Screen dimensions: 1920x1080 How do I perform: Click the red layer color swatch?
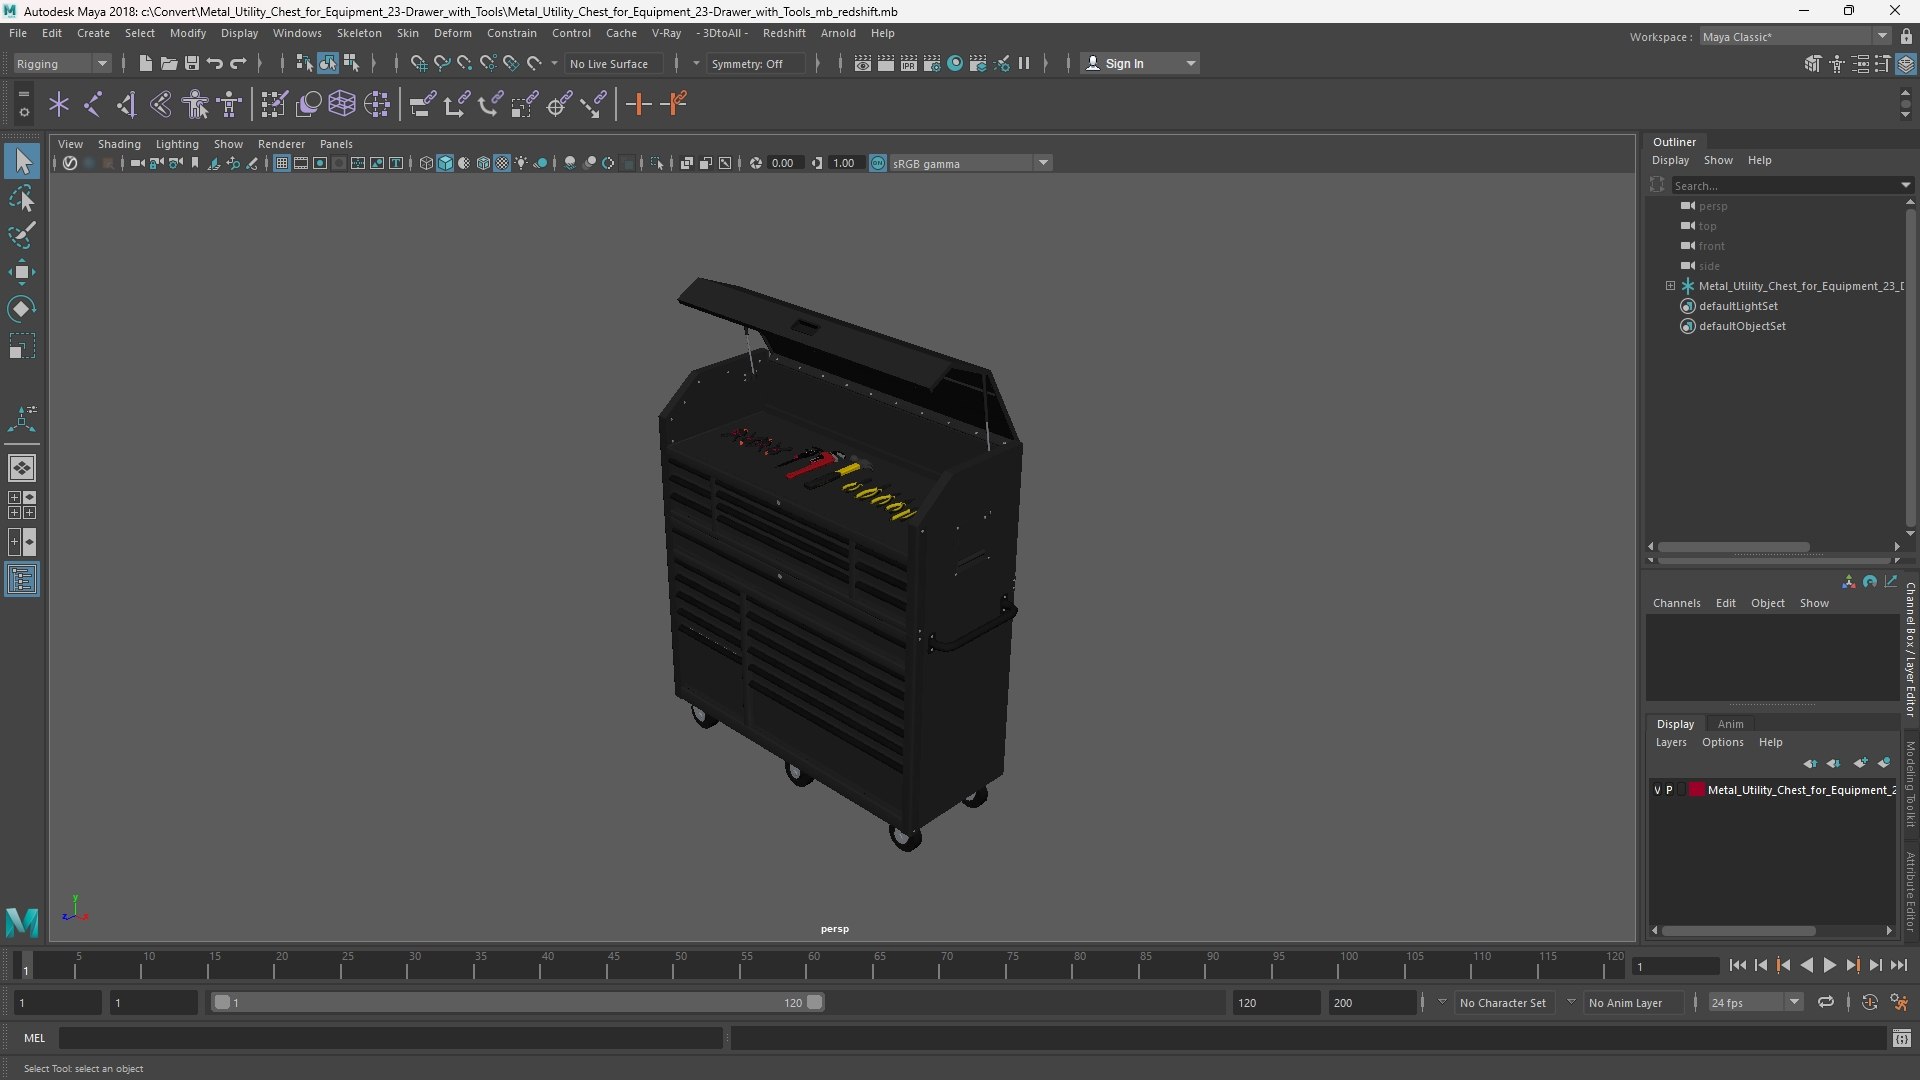tap(1697, 790)
